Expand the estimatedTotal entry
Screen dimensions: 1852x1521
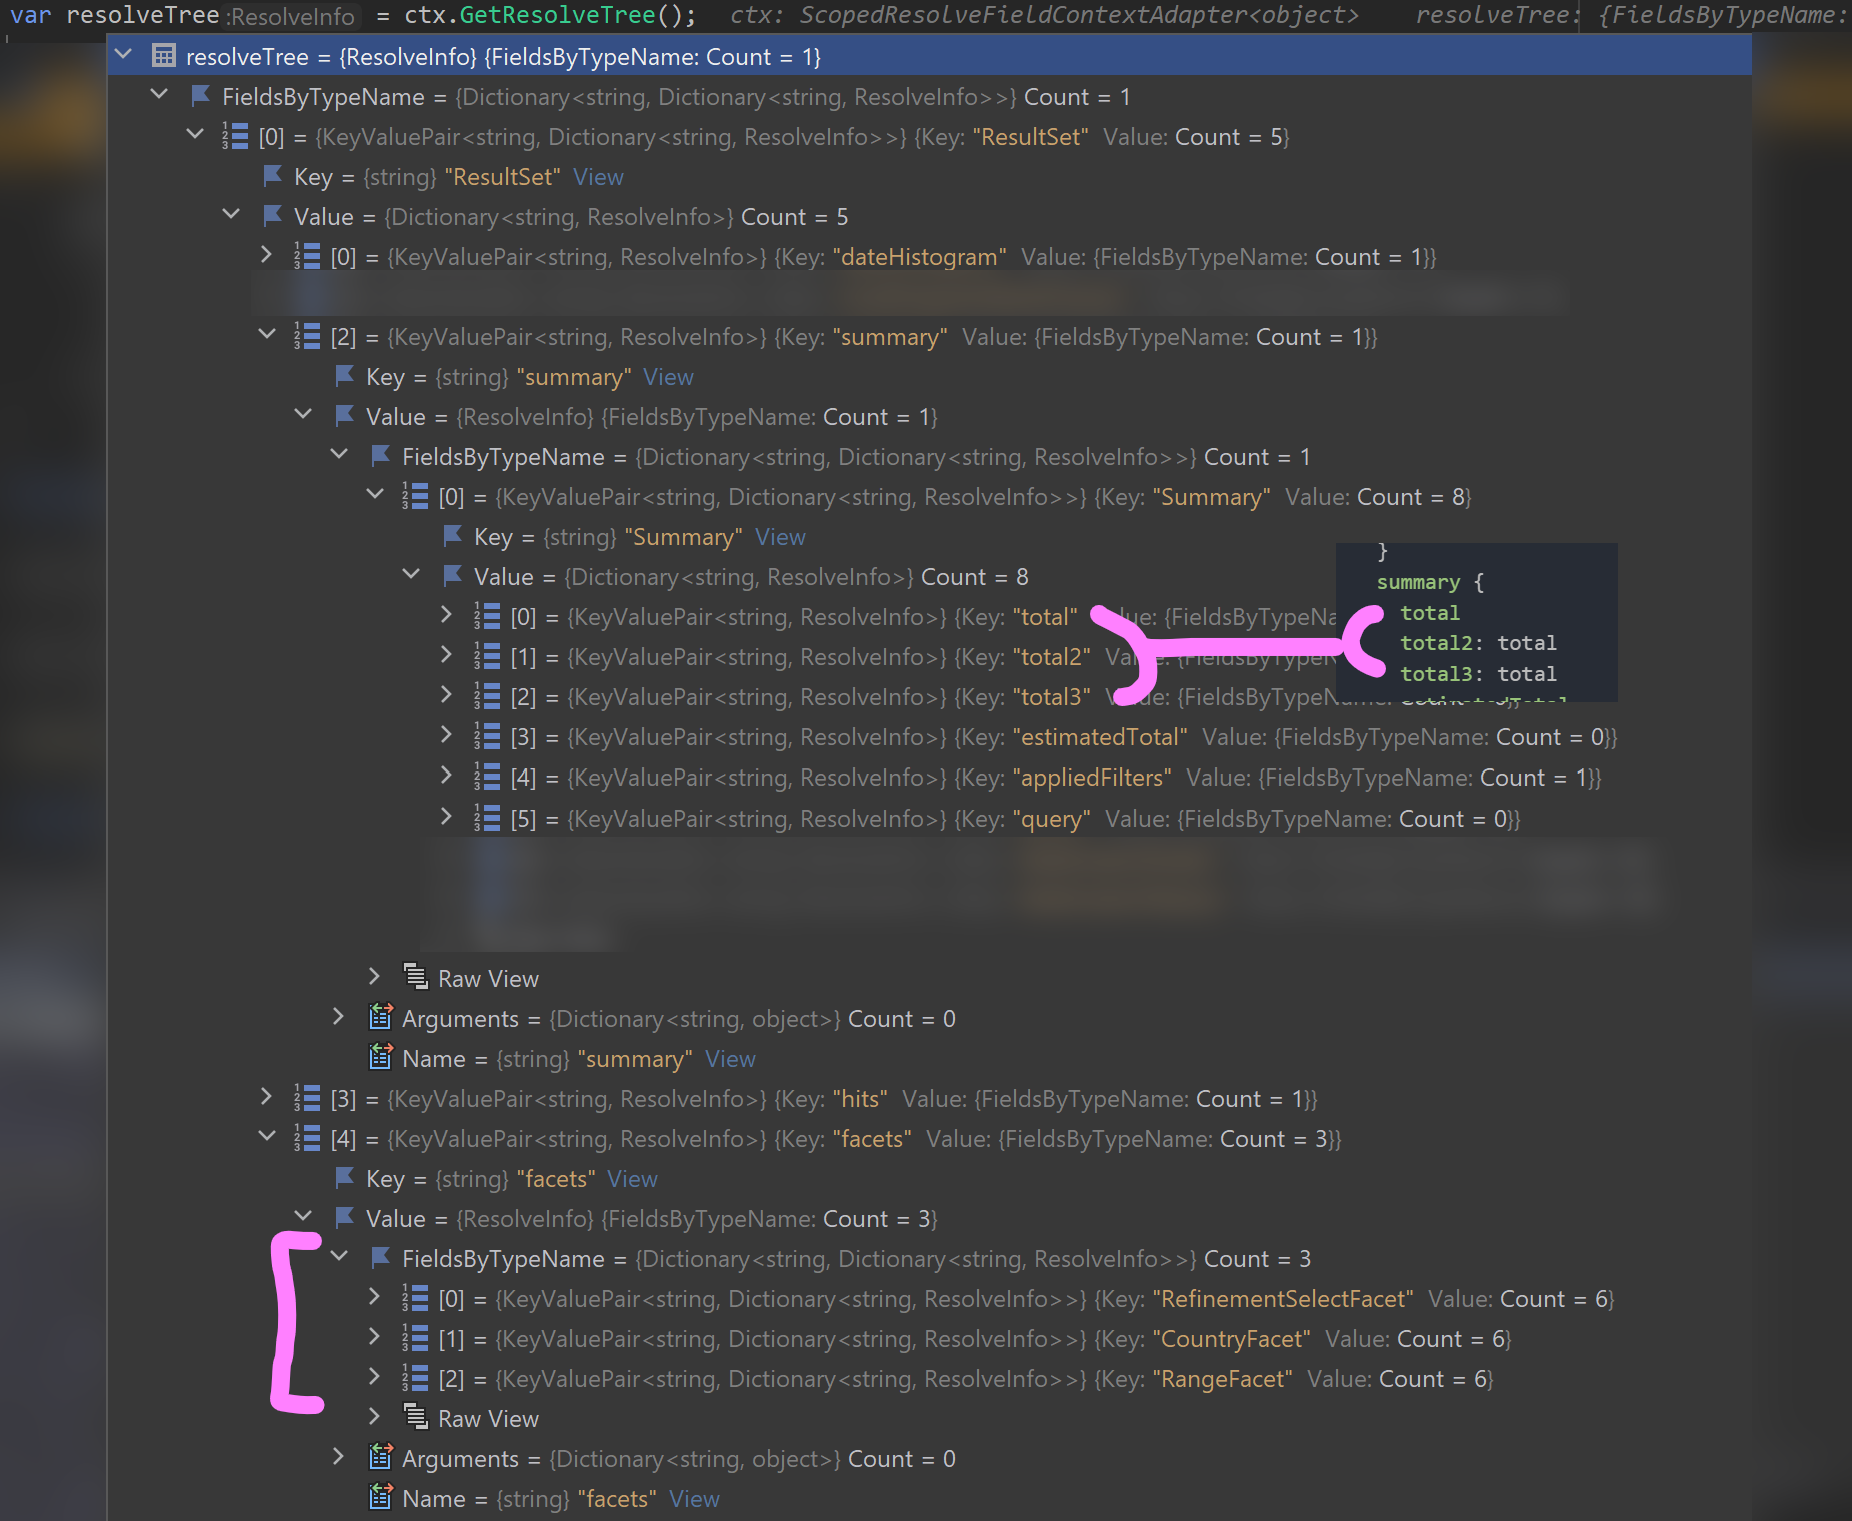click(446, 736)
